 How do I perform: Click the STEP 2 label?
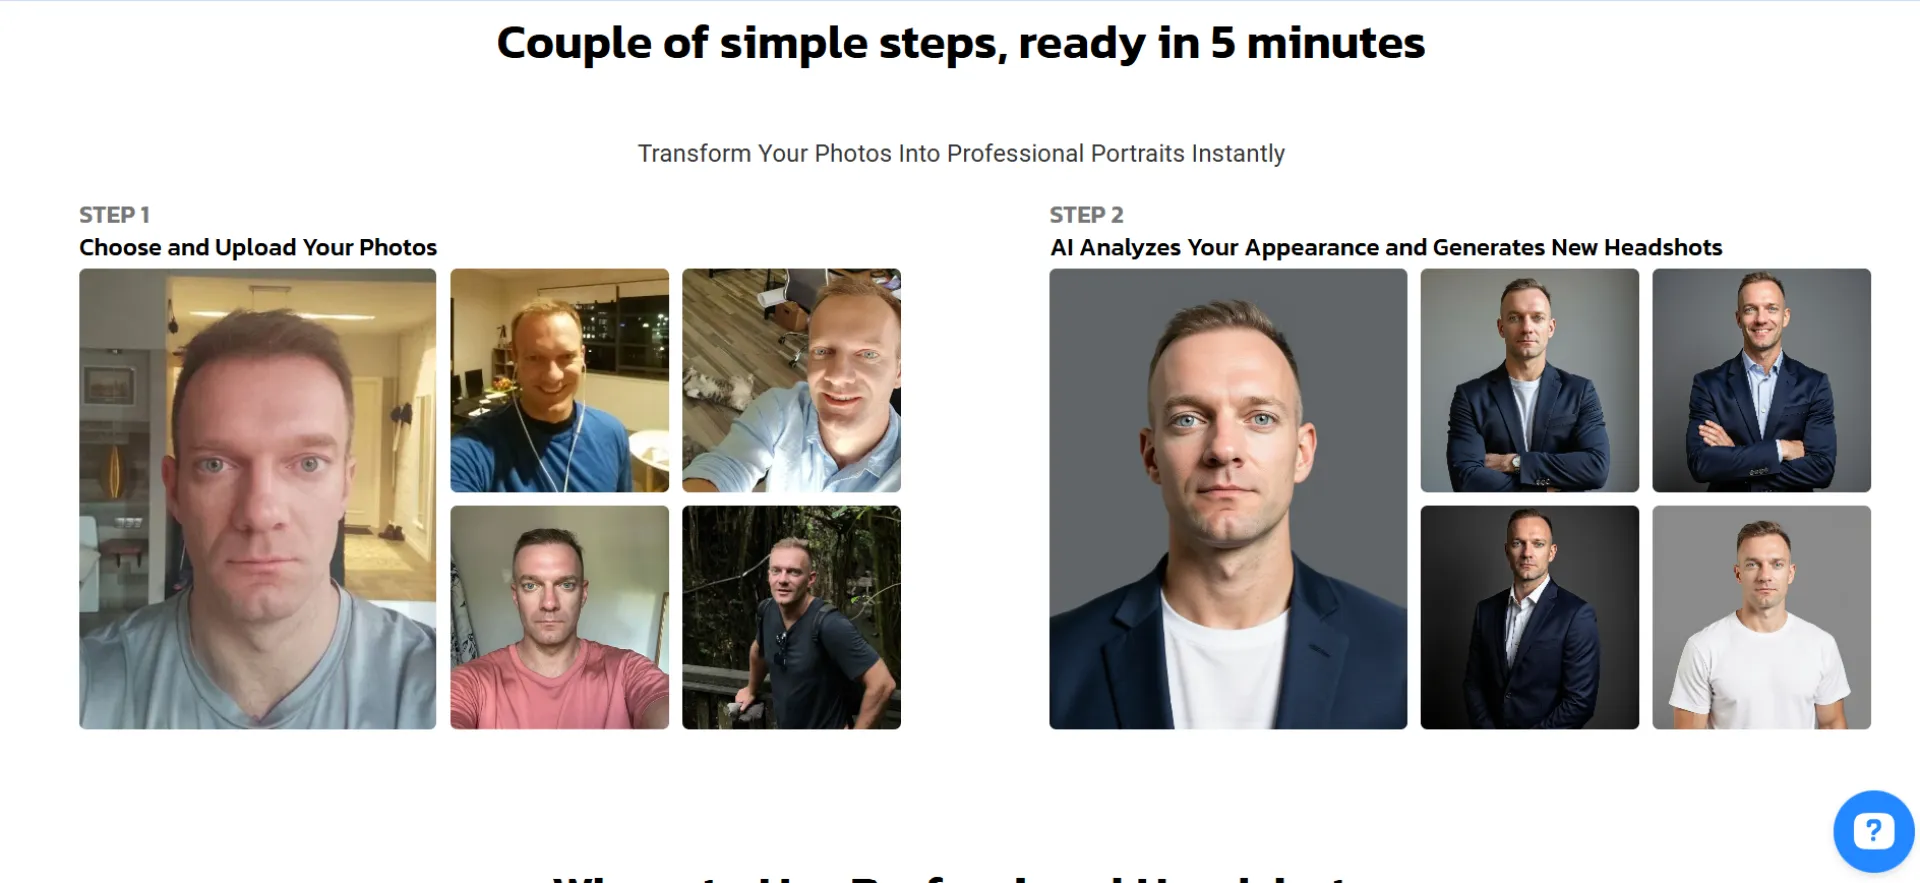coord(1086,215)
